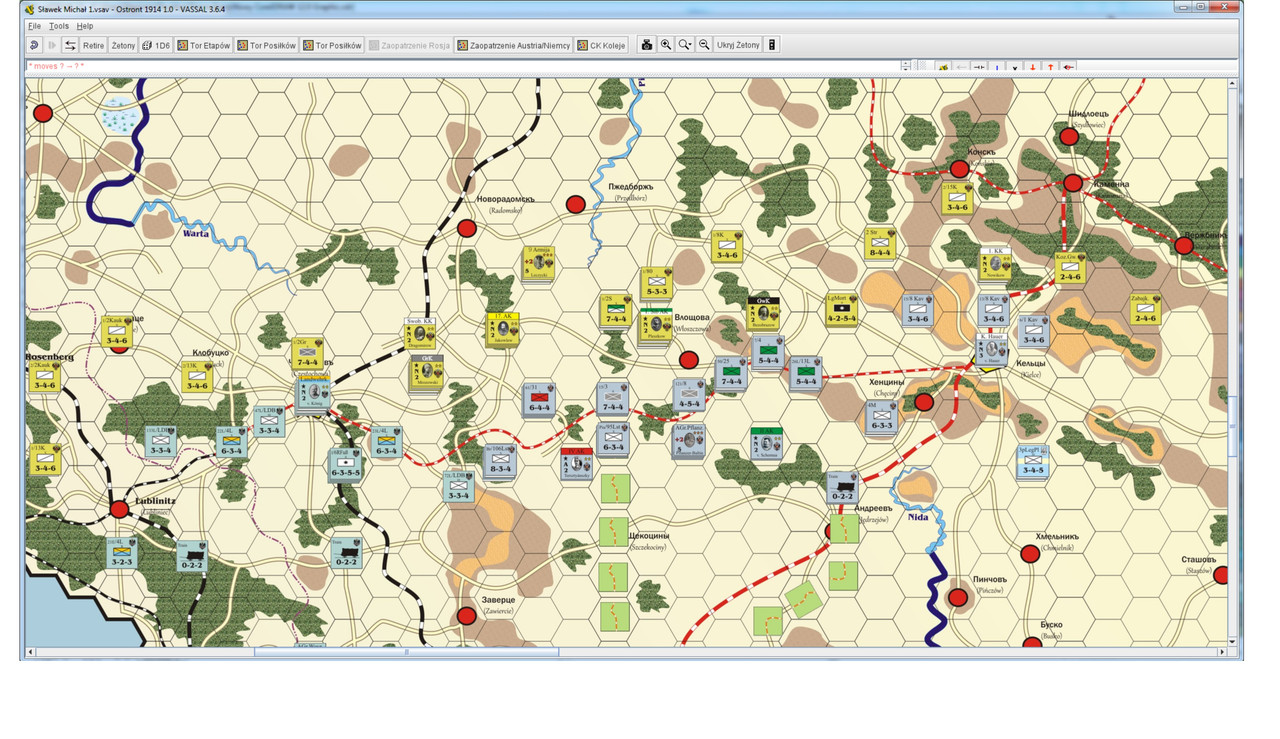Select the red IV.AK counter

[577, 464]
